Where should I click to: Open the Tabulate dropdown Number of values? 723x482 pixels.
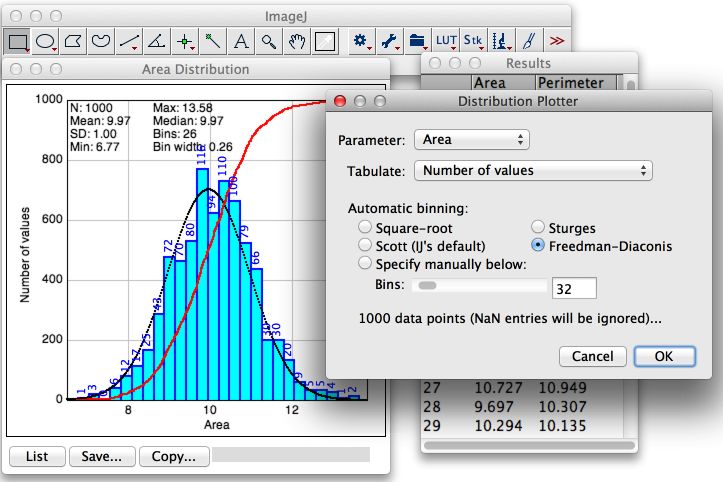pyautogui.click(x=533, y=171)
